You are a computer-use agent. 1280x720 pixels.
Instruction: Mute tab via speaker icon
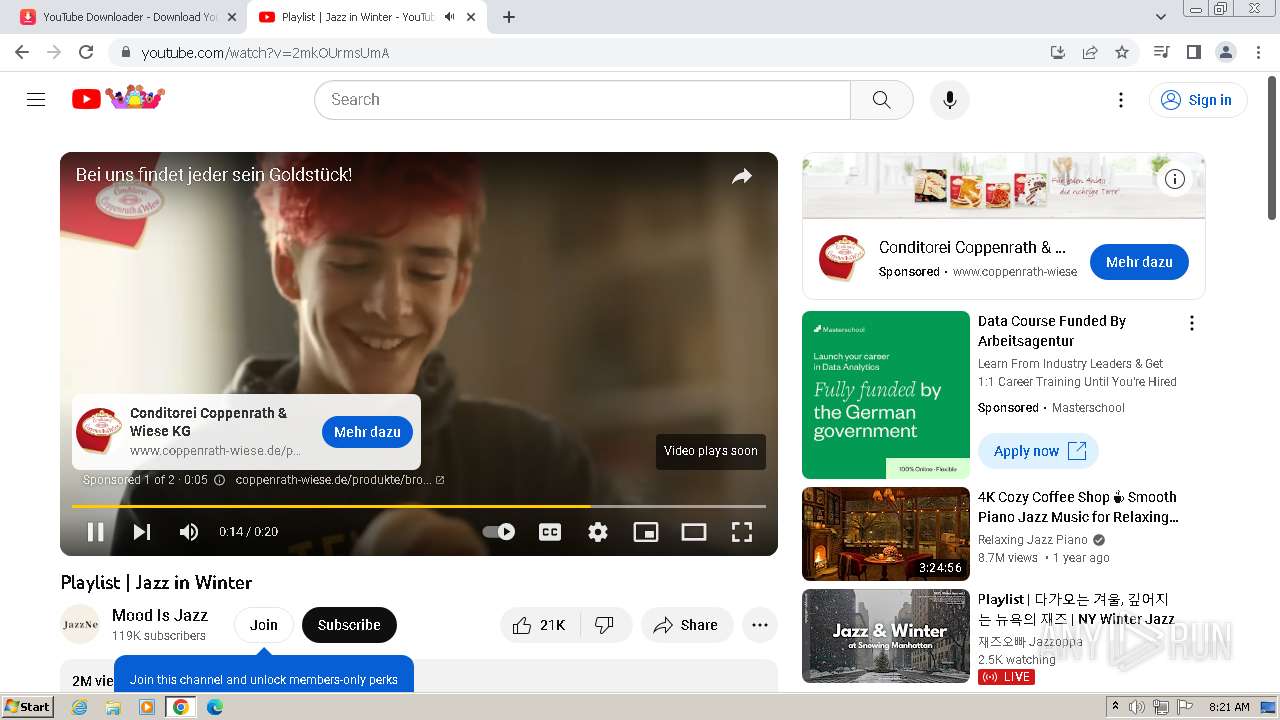(449, 17)
